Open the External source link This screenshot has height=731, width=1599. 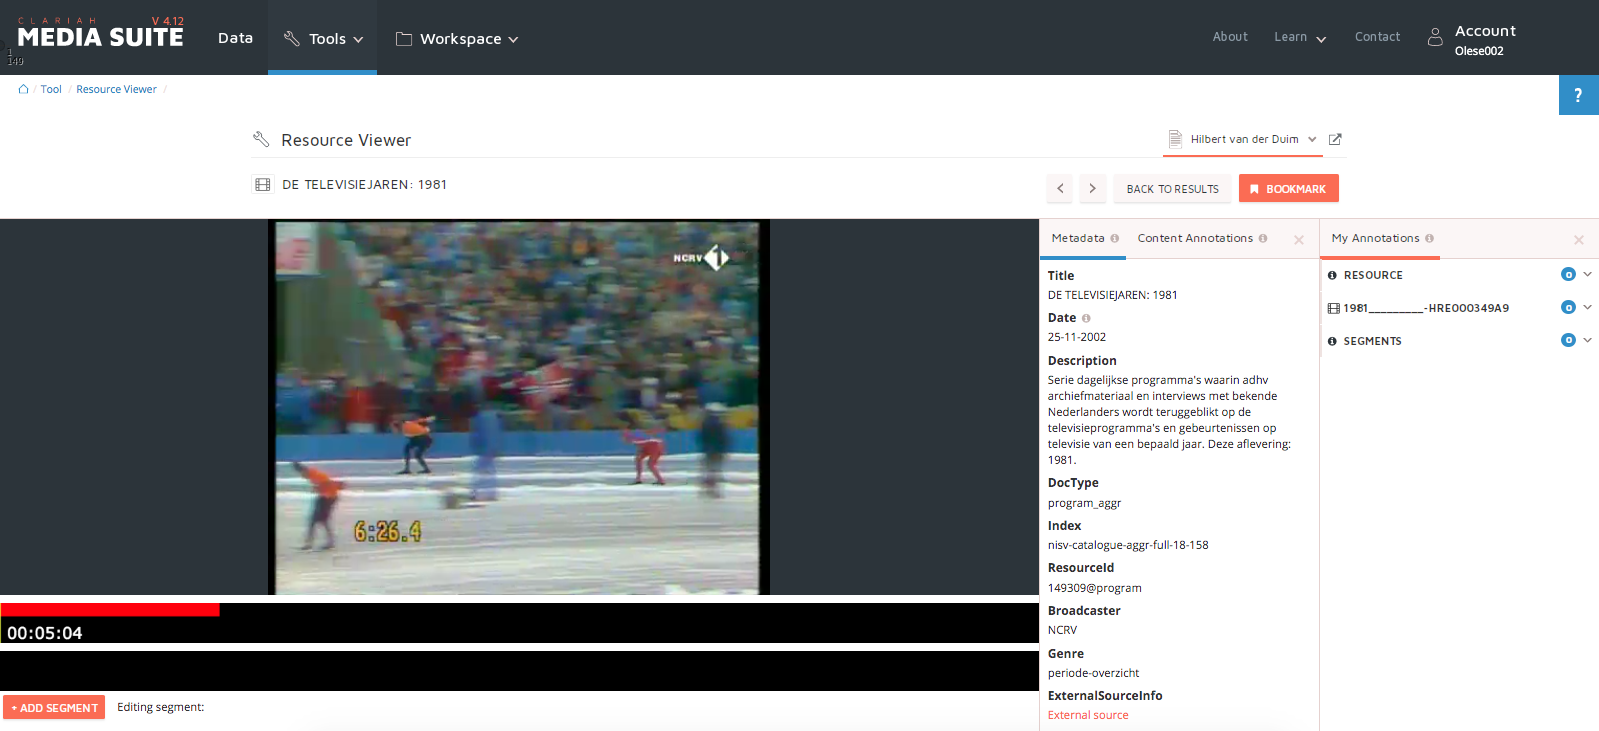[x=1088, y=715]
